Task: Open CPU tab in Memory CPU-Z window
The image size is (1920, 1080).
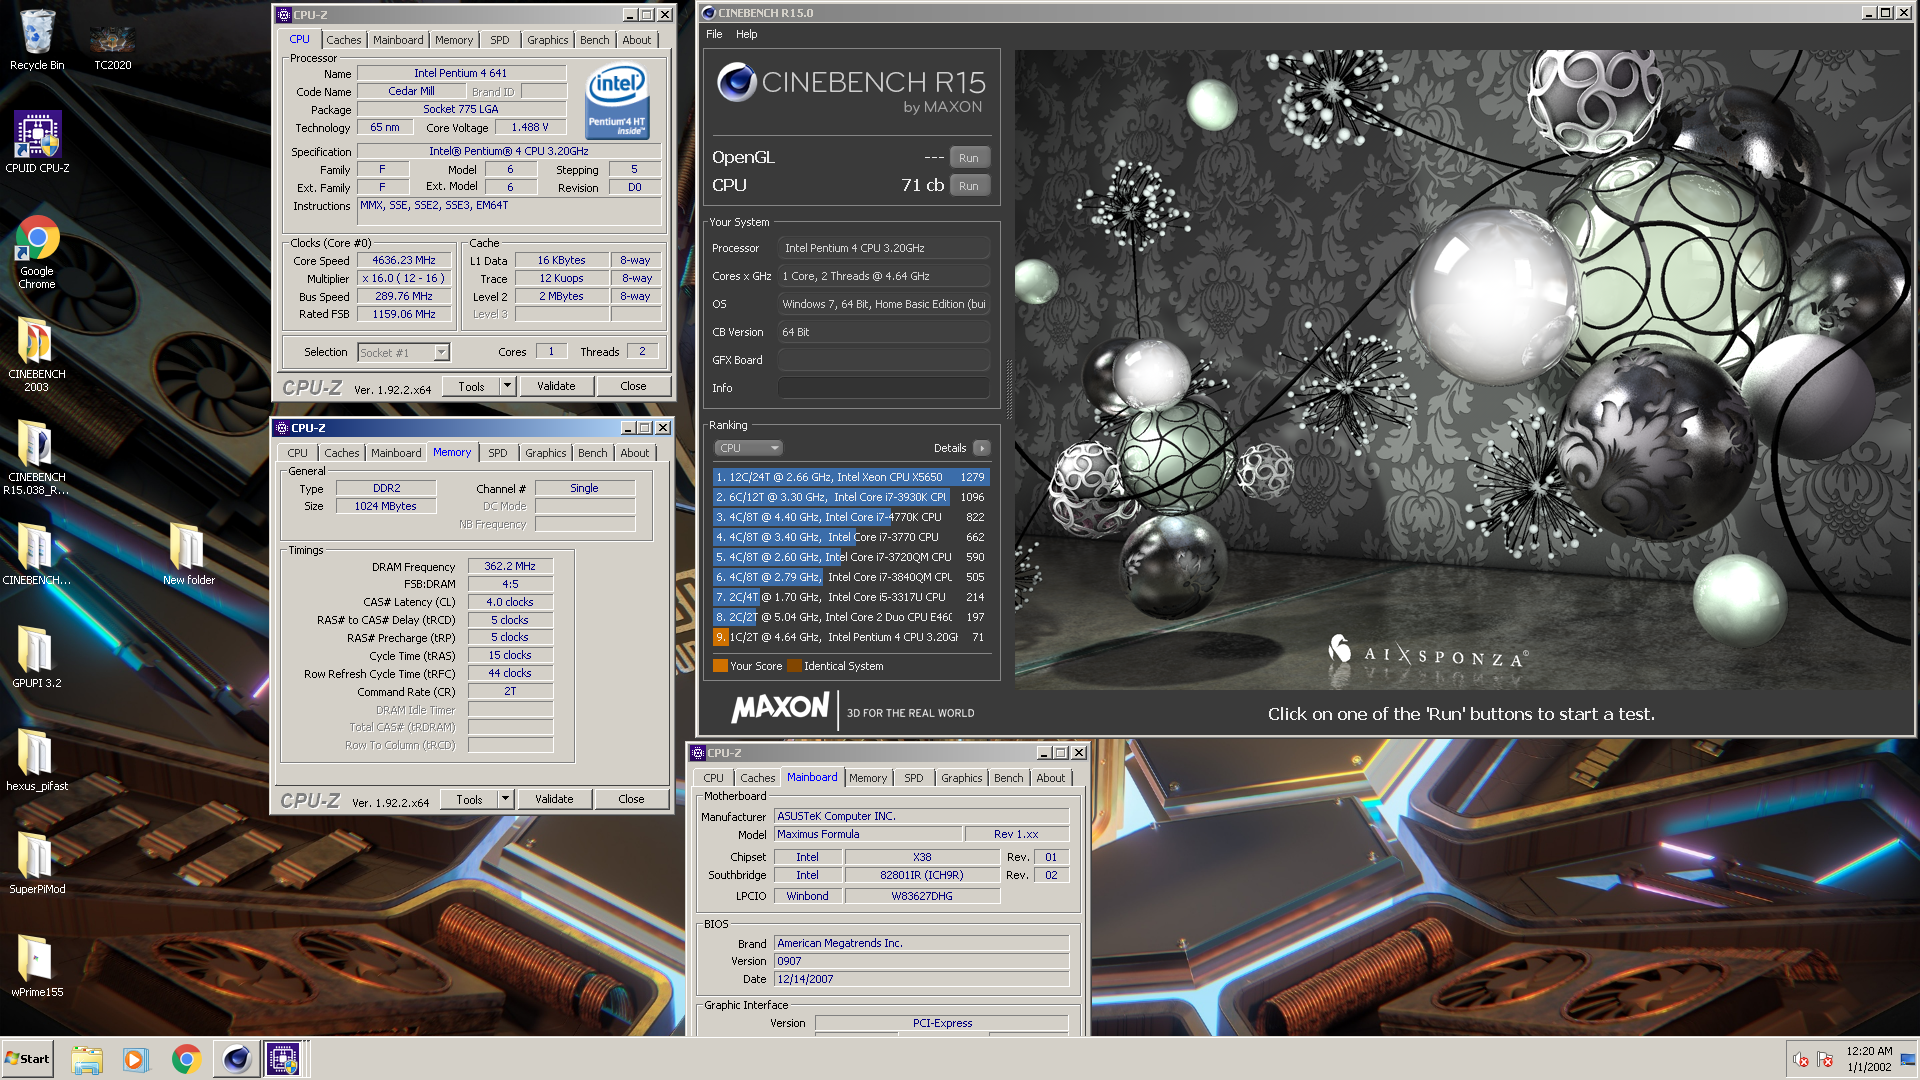Action: (x=298, y=453)
